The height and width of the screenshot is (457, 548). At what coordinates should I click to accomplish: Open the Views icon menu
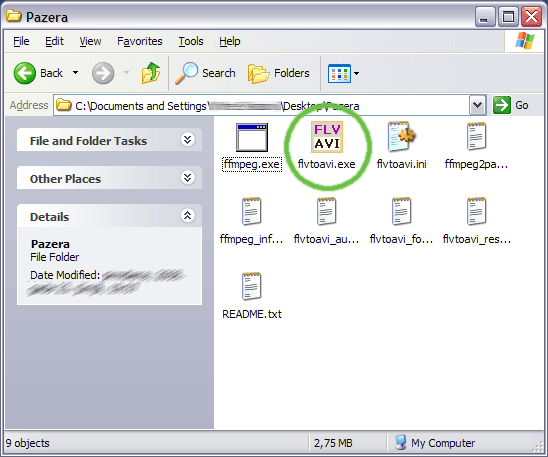tap(339, 73)
